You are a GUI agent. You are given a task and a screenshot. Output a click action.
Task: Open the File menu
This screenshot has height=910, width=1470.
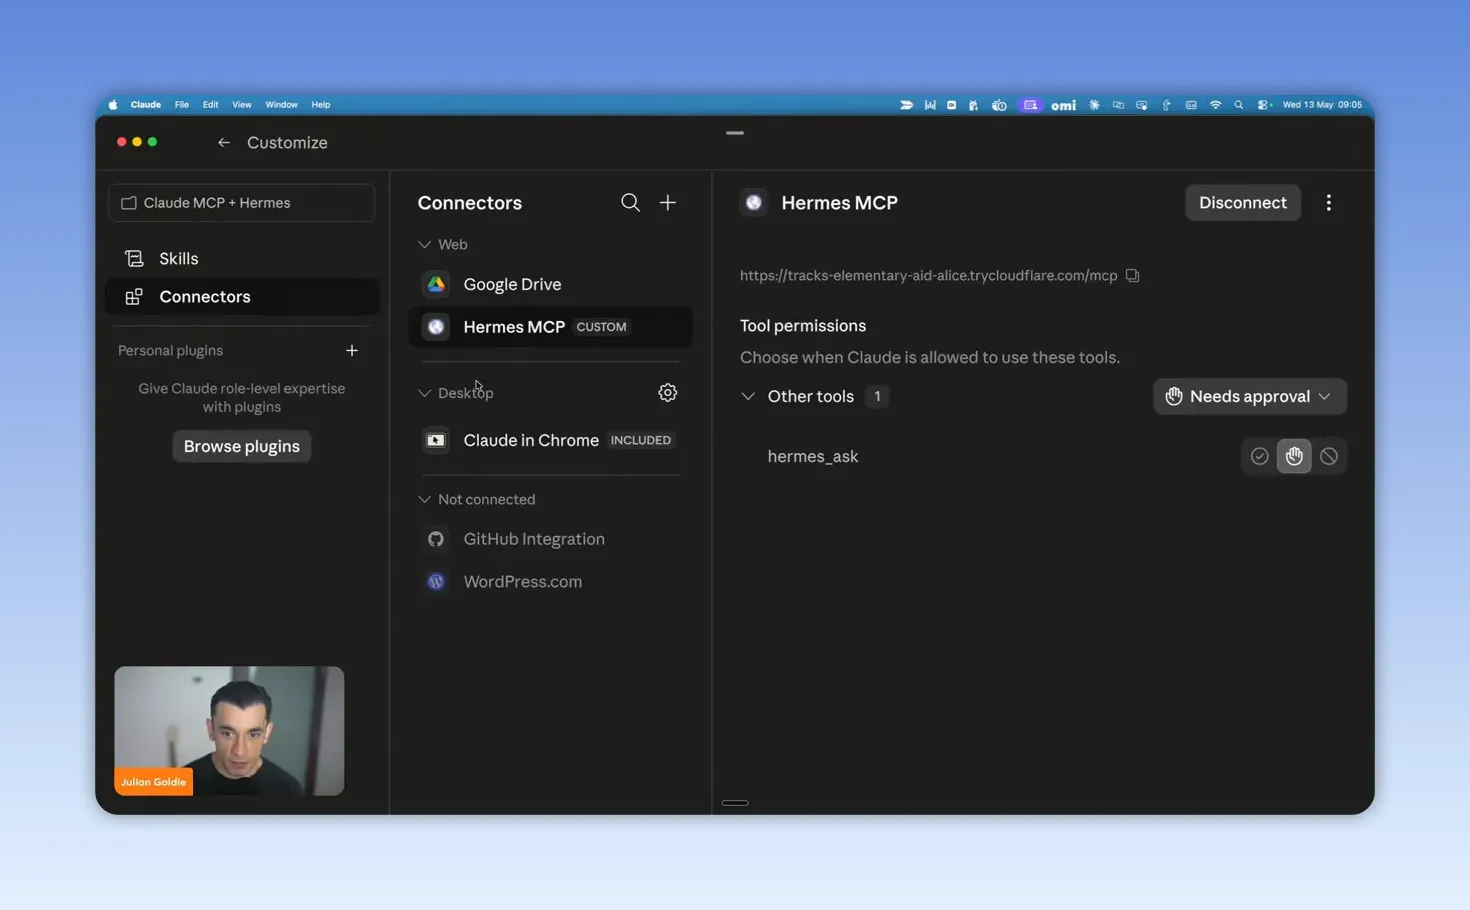pyautogui.click(x=181, y=105)
